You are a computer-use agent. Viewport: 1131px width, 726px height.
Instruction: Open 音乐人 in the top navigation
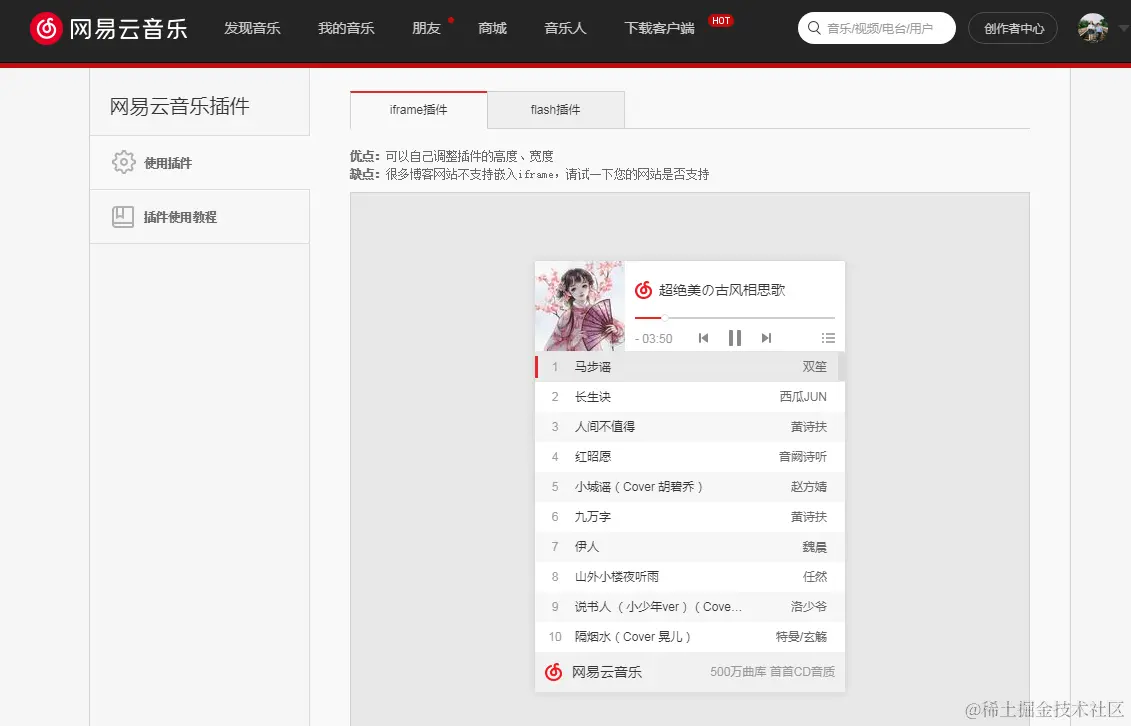pyautogui.click(x=566, y=28)
